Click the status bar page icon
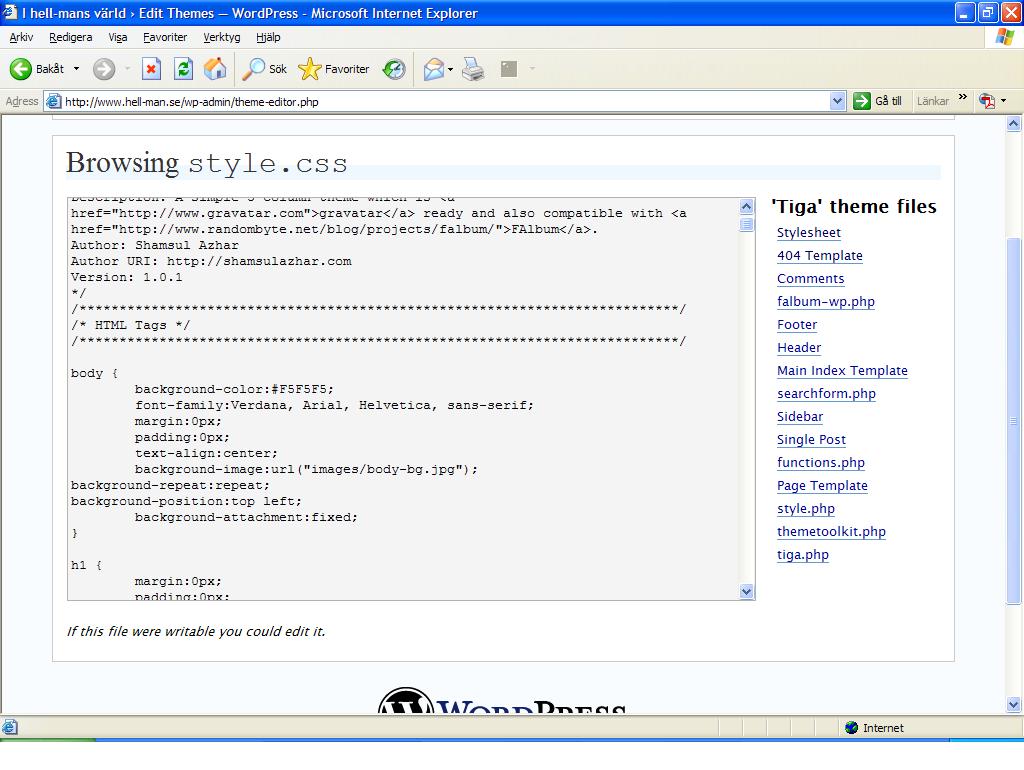 tap(10, 727)
